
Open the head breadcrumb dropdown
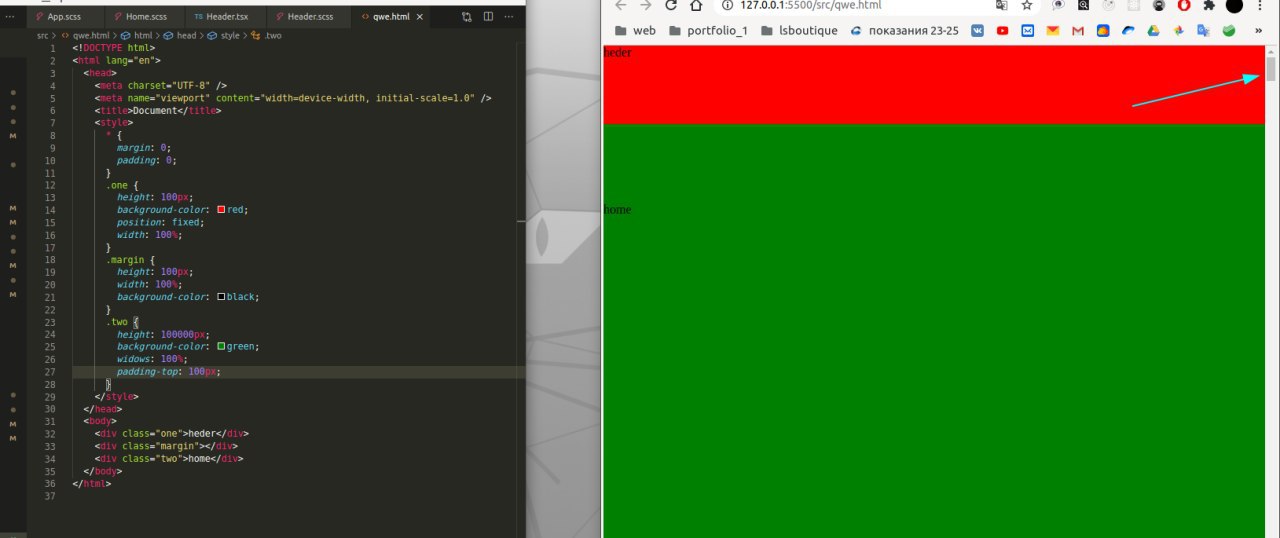(x=178, y=35)
